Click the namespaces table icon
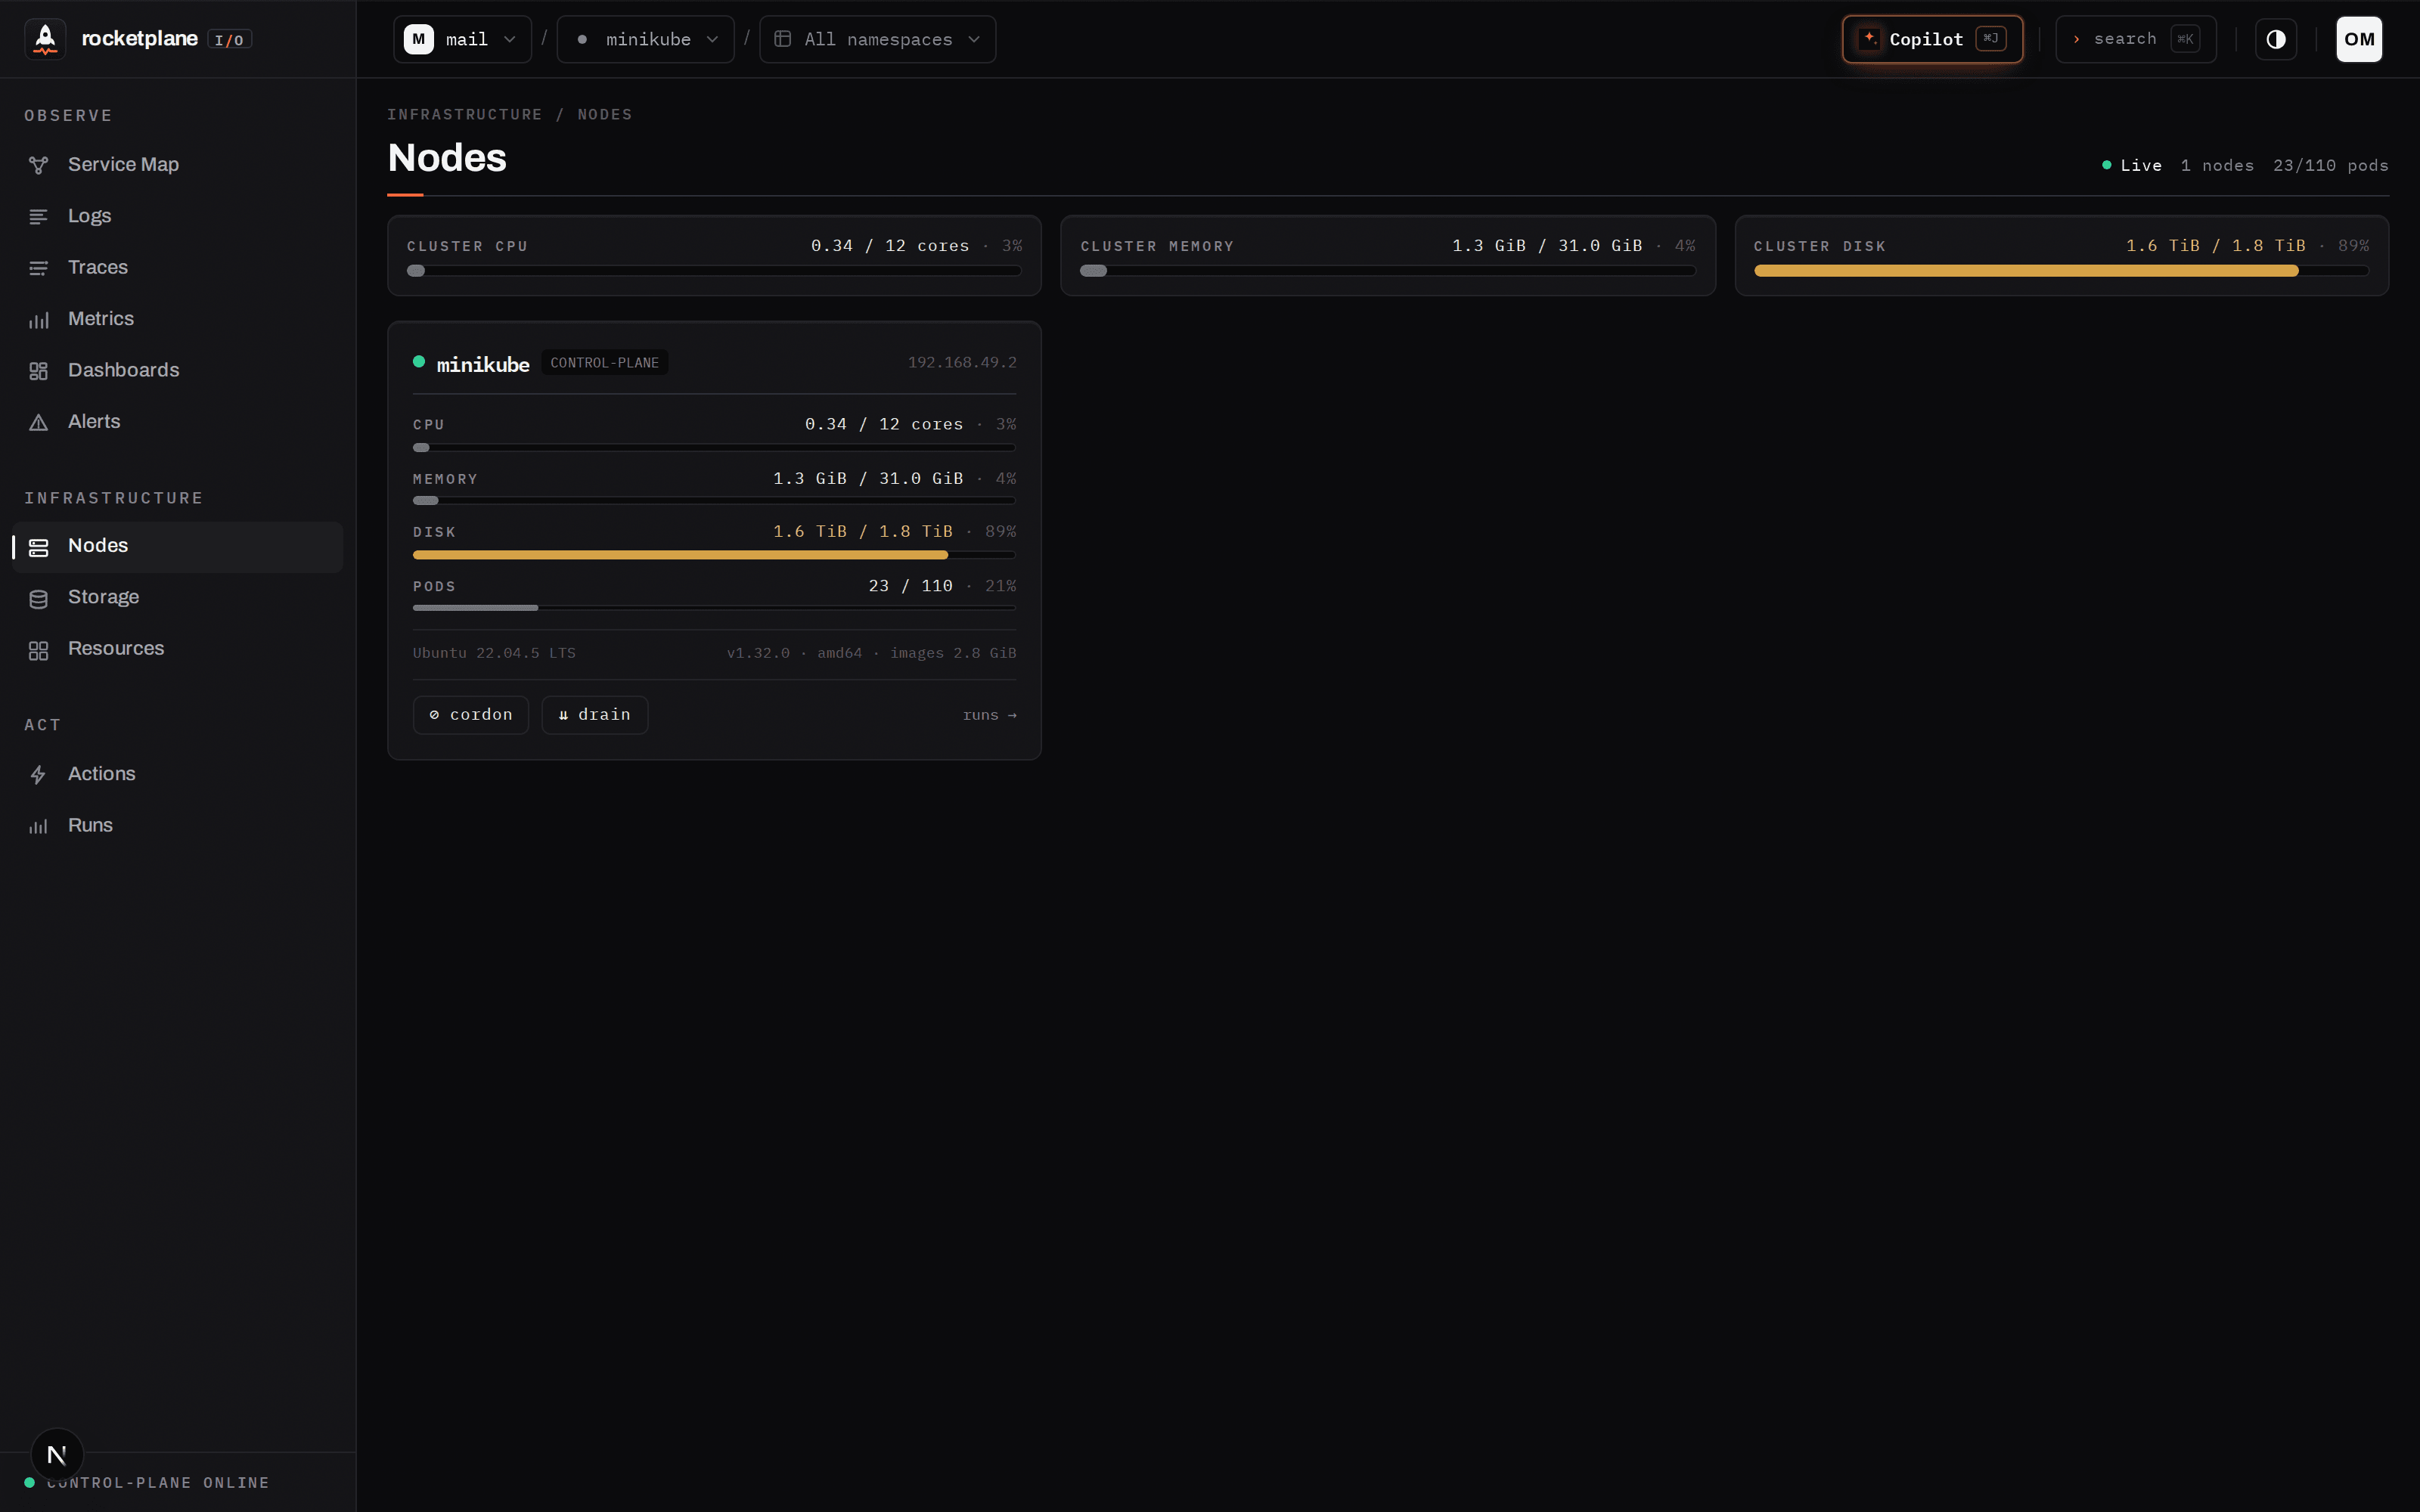 pos(783,39)
